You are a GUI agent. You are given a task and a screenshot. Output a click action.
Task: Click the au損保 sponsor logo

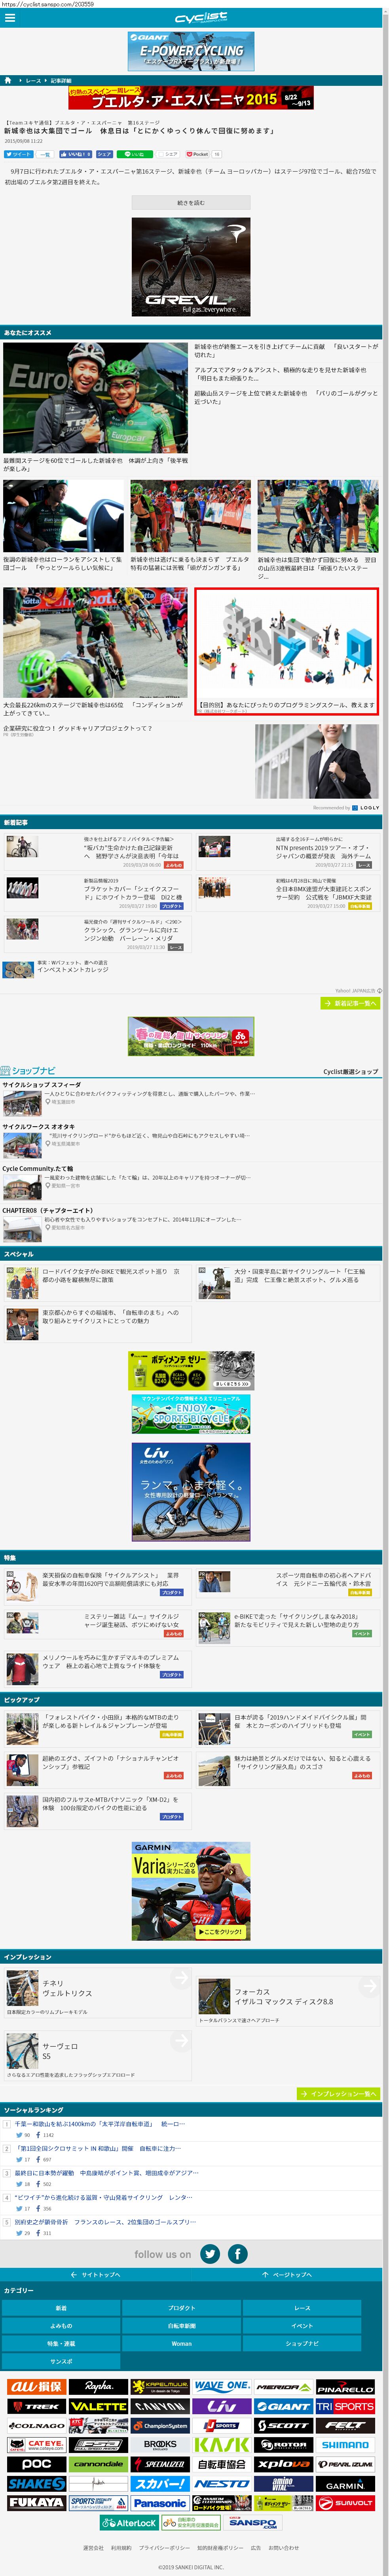point(36,2387)
